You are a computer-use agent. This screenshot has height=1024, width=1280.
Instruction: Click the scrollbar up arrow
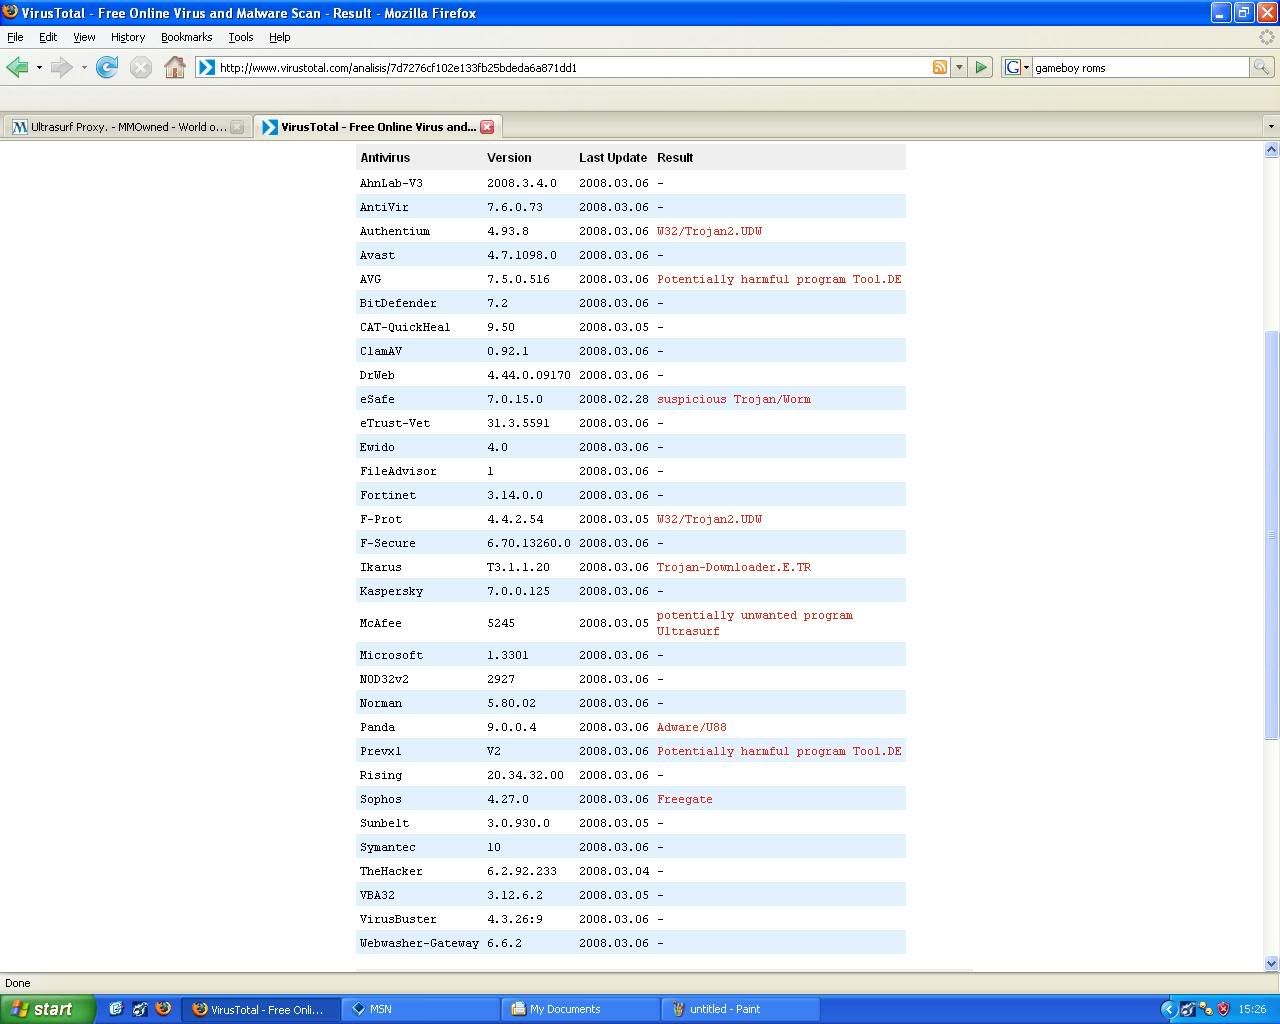pos(1271,149)
